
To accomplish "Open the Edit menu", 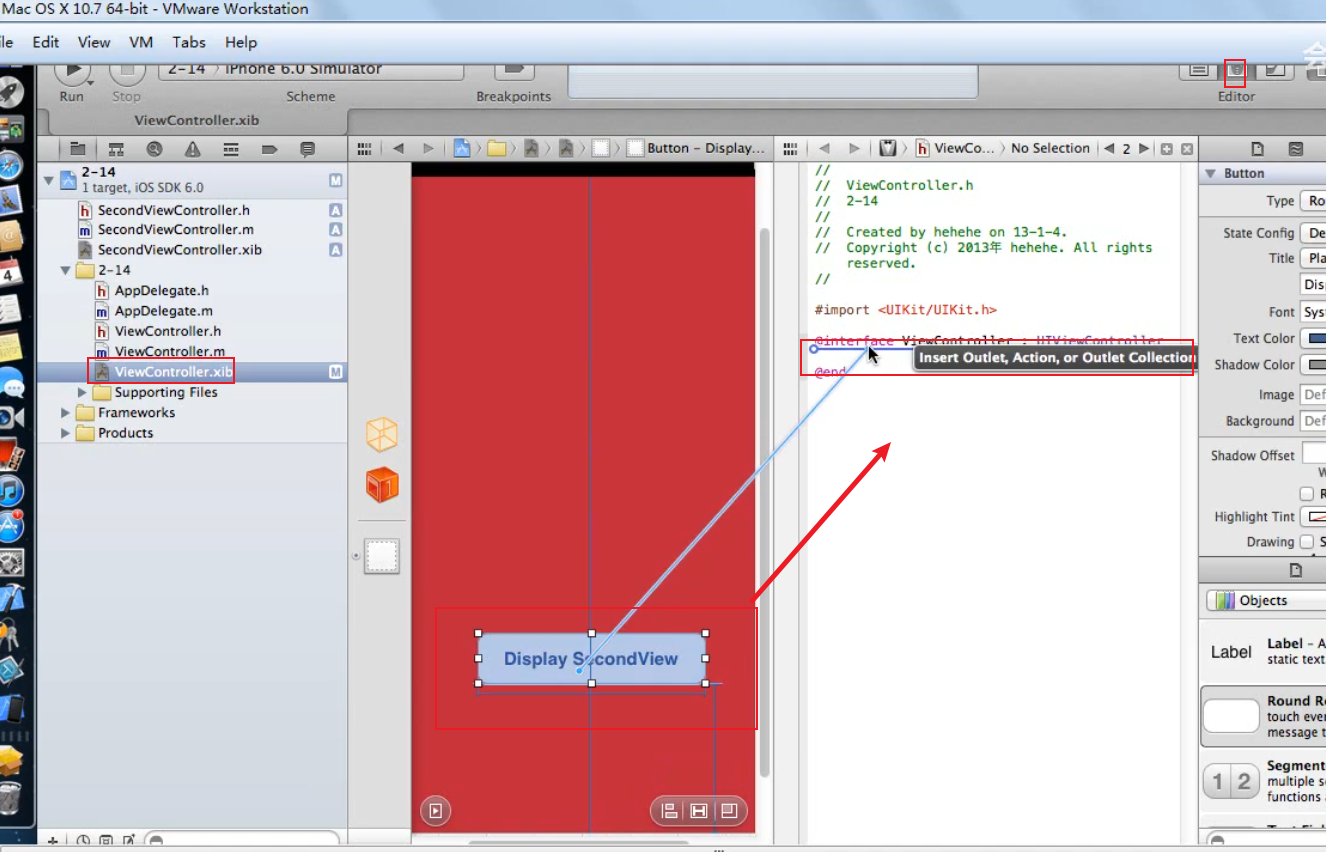I will click(x=45, y=42).
